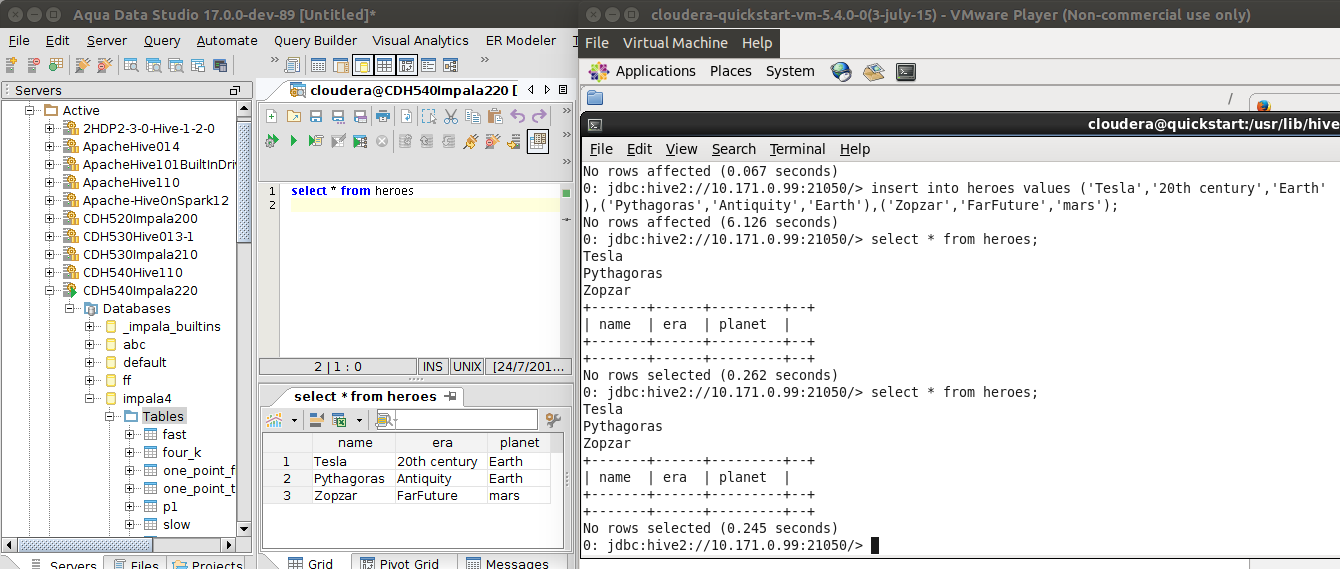Click Servers tree scrollbar down arrow
The width and height of the screenshot is (1340, 569).
coord(244,529)
